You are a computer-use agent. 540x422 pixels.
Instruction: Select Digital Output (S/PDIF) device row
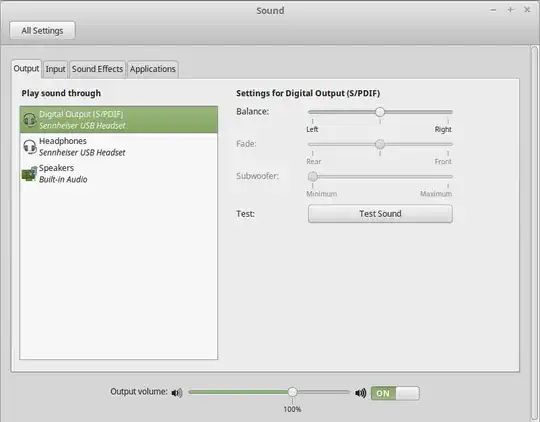point(119,120)
